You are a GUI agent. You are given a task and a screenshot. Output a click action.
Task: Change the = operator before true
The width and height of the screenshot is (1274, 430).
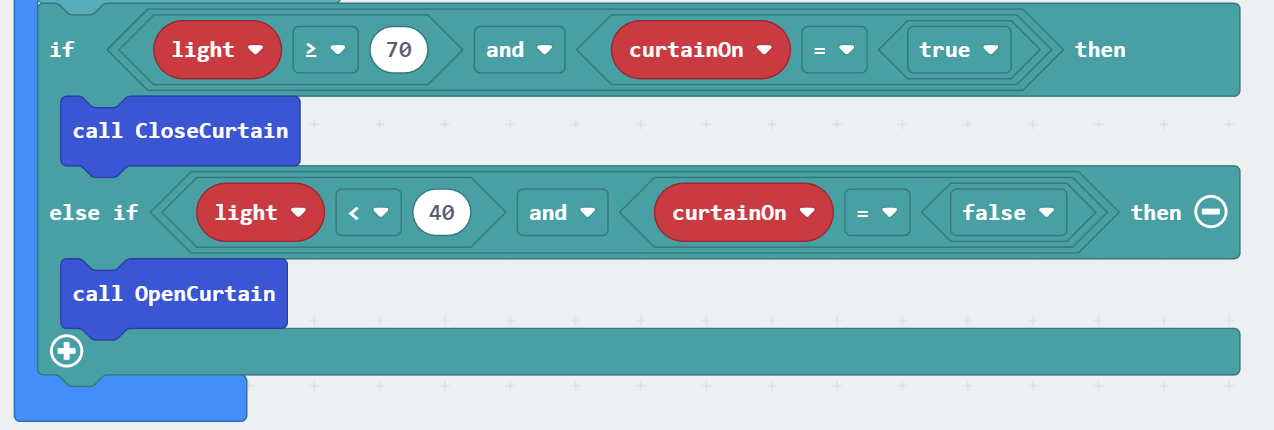pos(834,50)
